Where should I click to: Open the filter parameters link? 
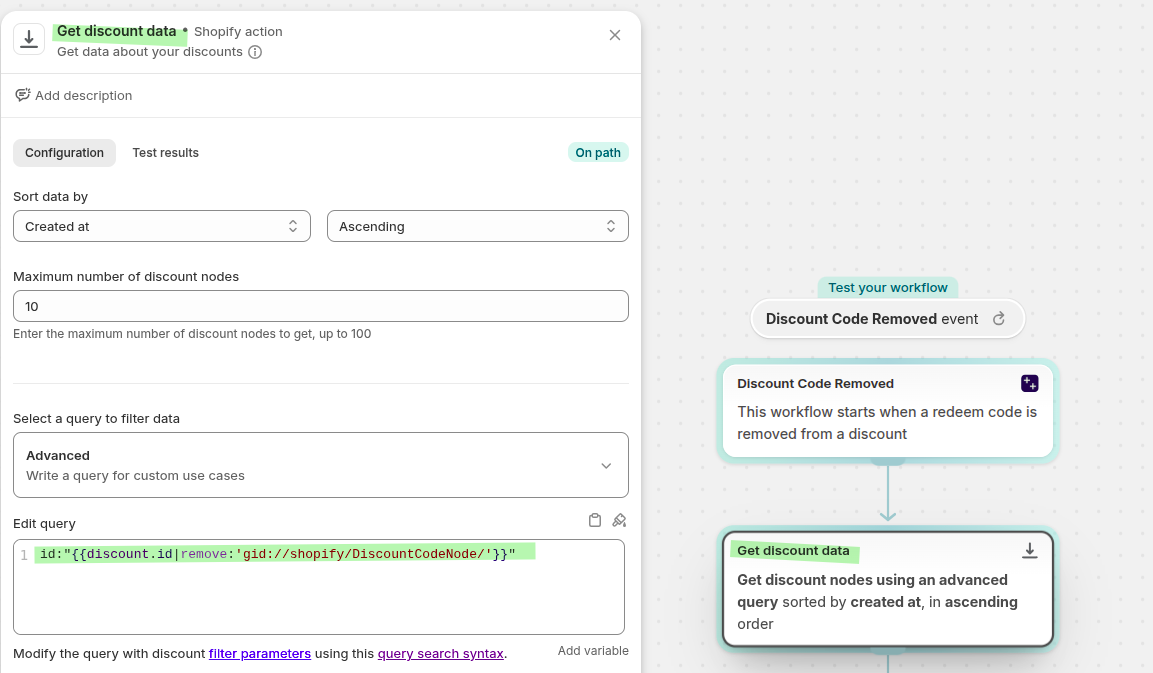point(260,654)
